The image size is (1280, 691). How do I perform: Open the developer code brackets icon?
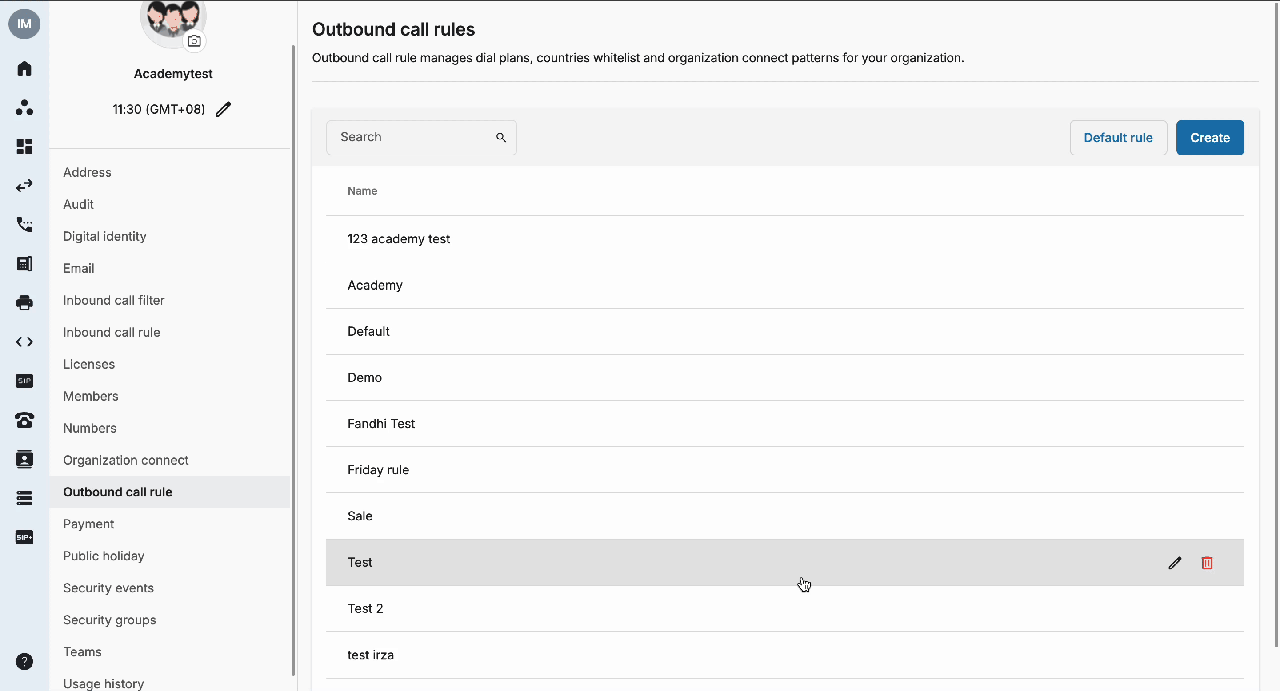pyautogui.click(x=24, y=342)
